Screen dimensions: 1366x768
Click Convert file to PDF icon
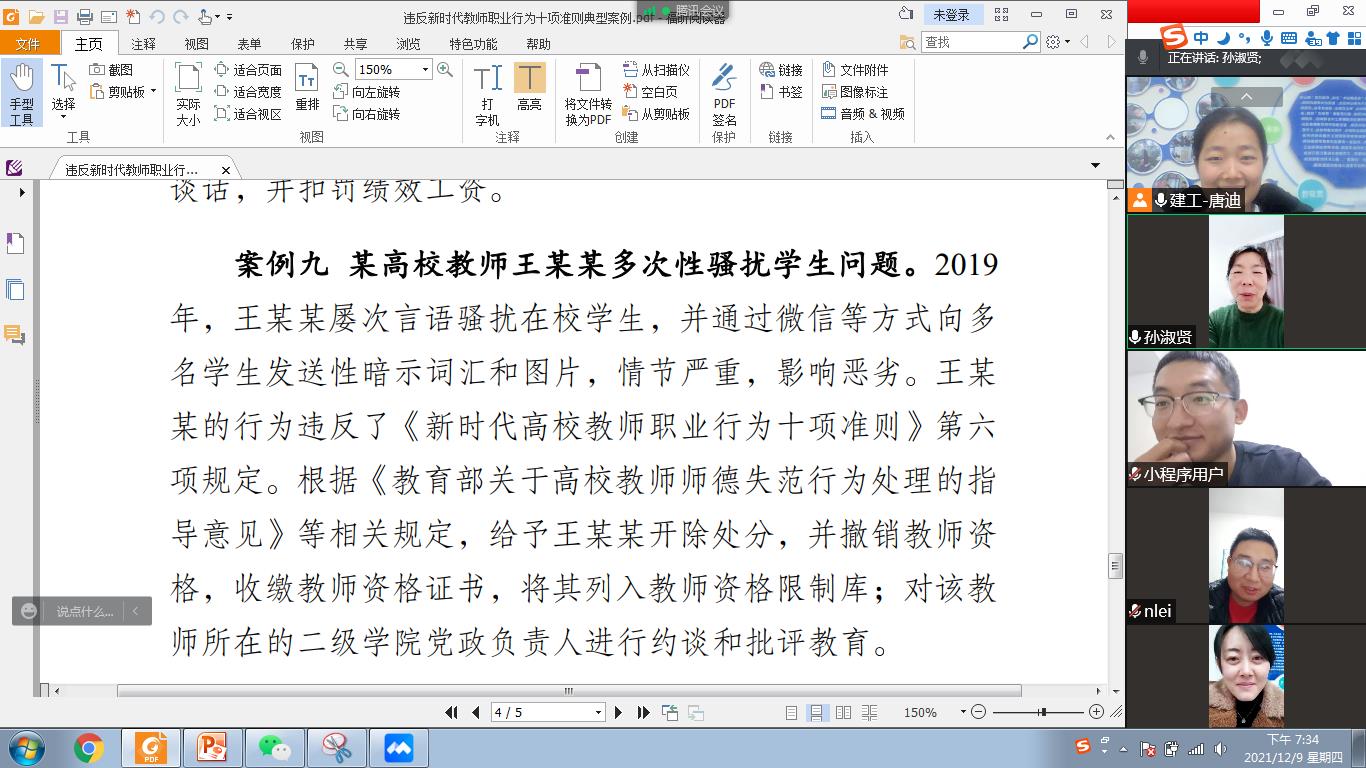588,93
